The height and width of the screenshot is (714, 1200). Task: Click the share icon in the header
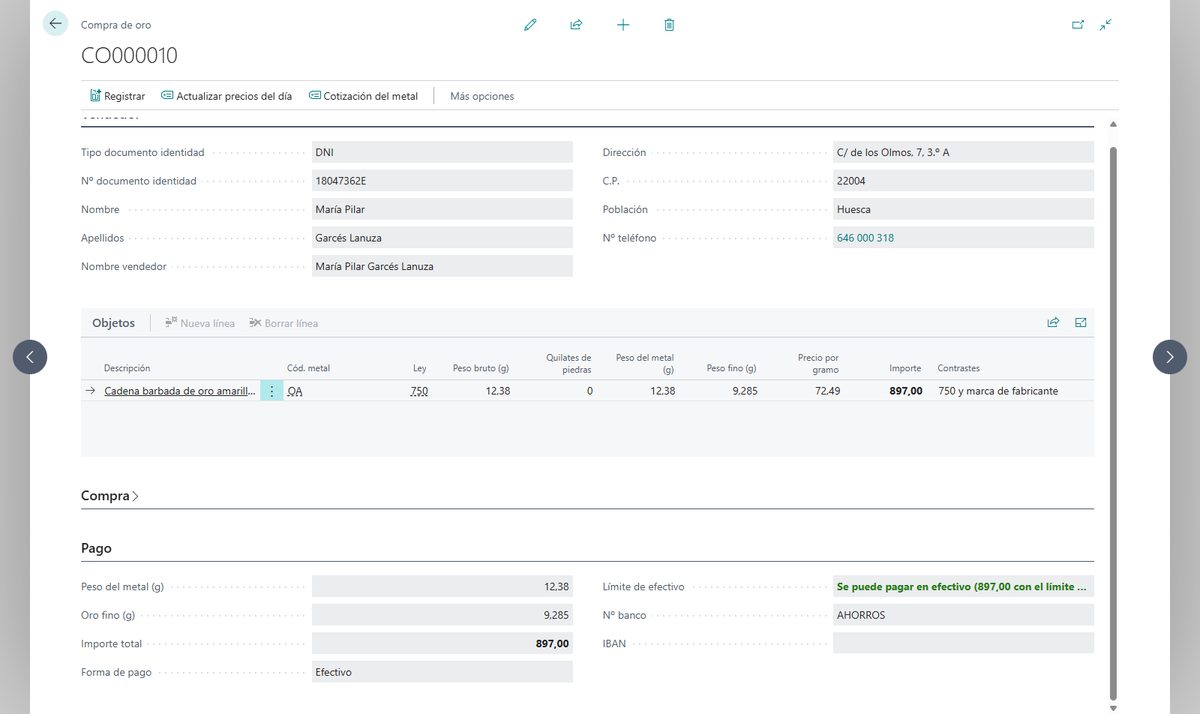coord(576,25)
